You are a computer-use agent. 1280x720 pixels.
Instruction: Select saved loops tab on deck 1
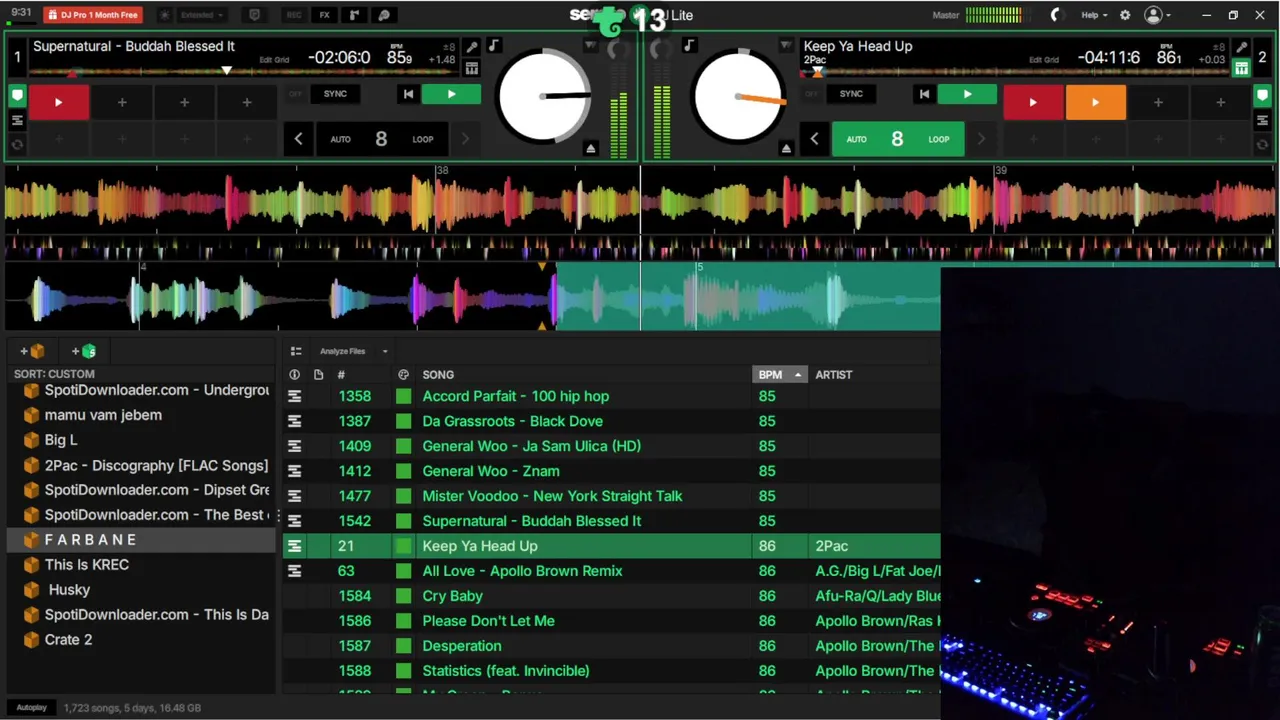17,120
